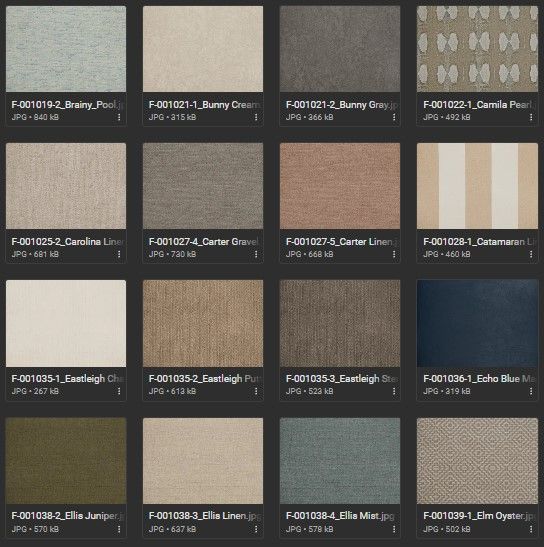Viewport: 544px width, 547px height.
Task: Open more options for Ellis Juniper file
Action: 119,529
